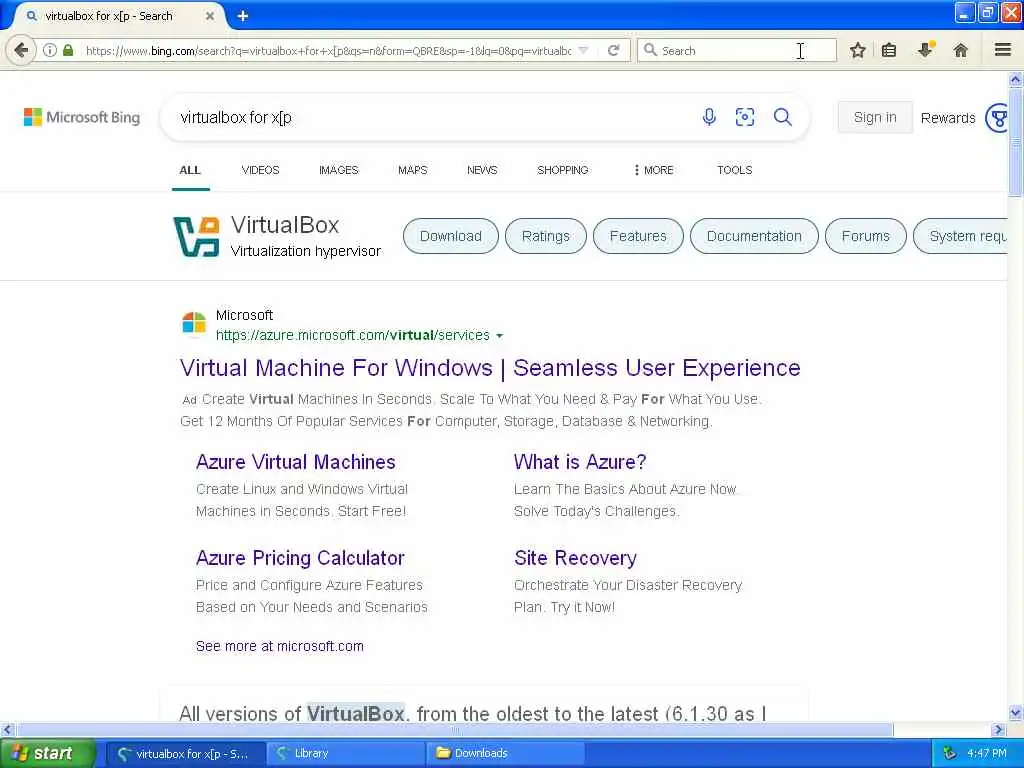Open the MORE search categories menu
This screenshot has width=1024, height=768.
coord(653,170)
